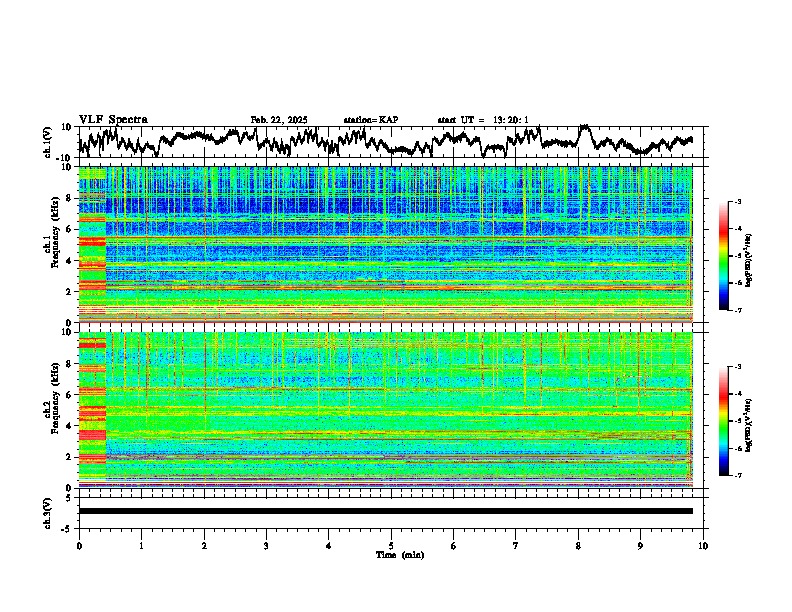This screenshot has height=612, width=792.
Task: Click the ch.1 color scale bar
Action: 724,256
